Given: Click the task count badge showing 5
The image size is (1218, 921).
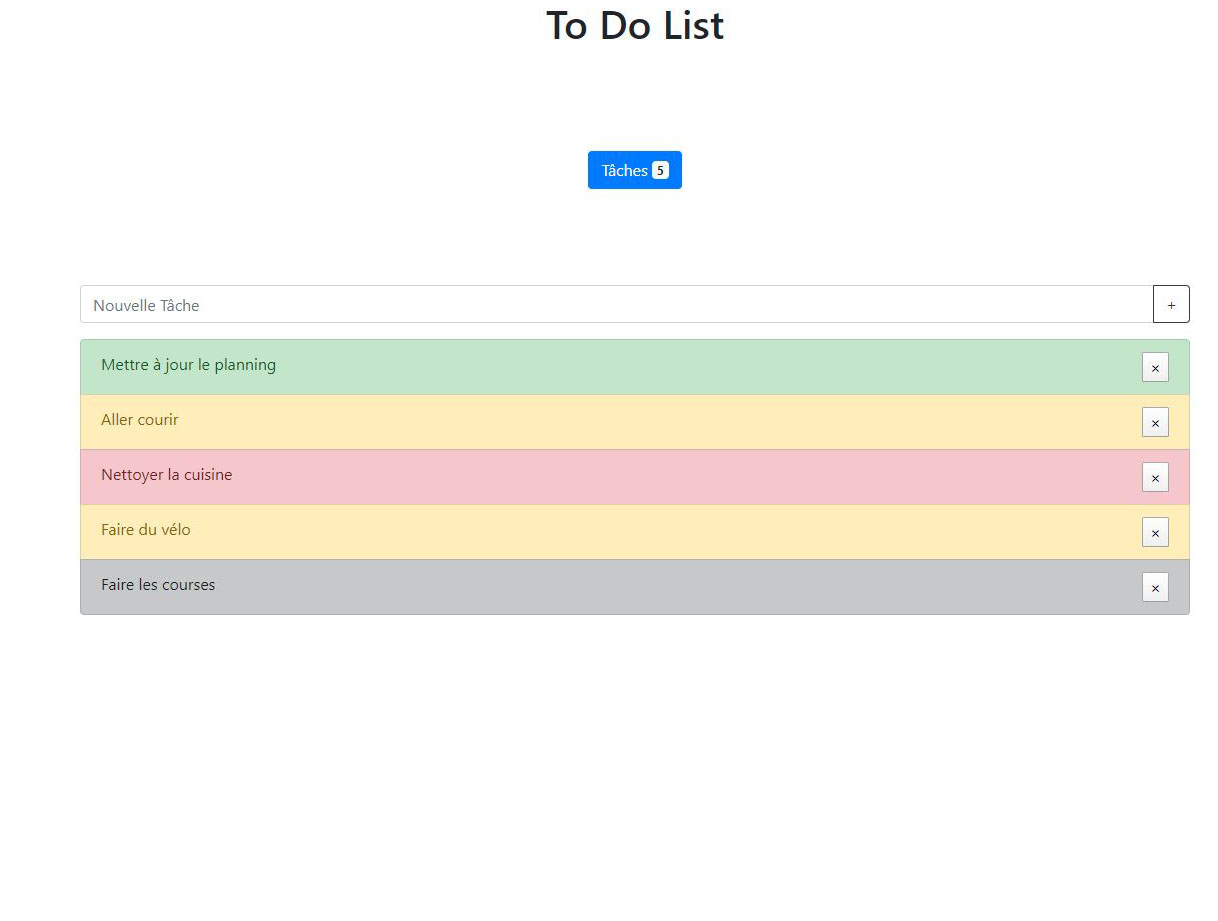Looking at the screenshot, I should coord(660,171).
